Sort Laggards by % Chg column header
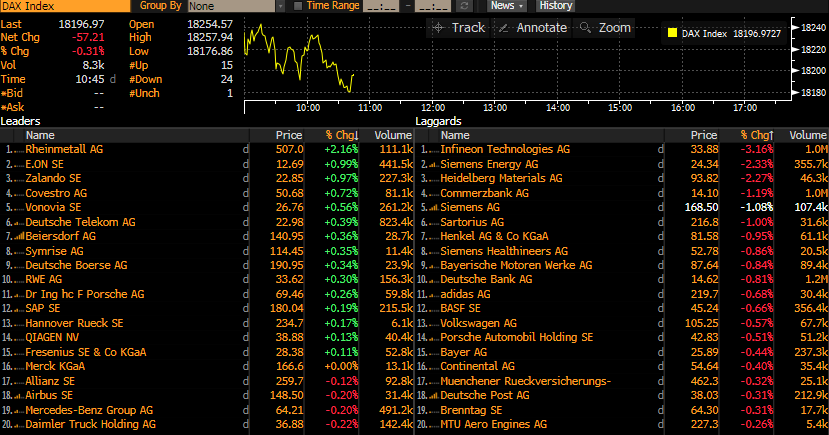The height and width of the screenshot is (435, 829). 757,135
